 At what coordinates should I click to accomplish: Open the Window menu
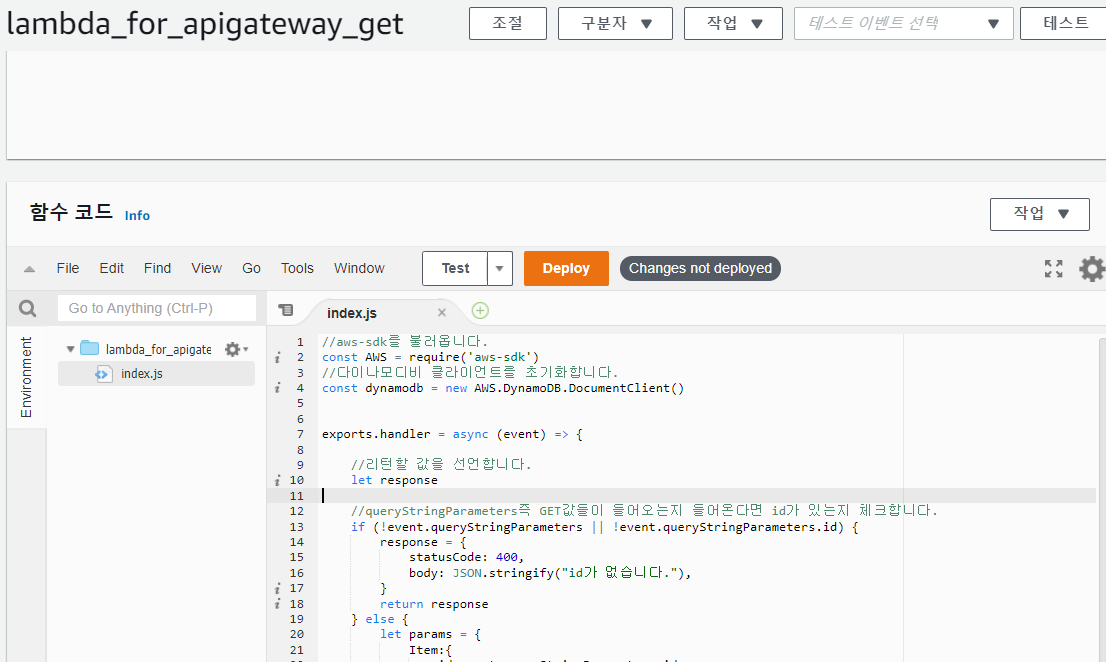coord(359,268)
